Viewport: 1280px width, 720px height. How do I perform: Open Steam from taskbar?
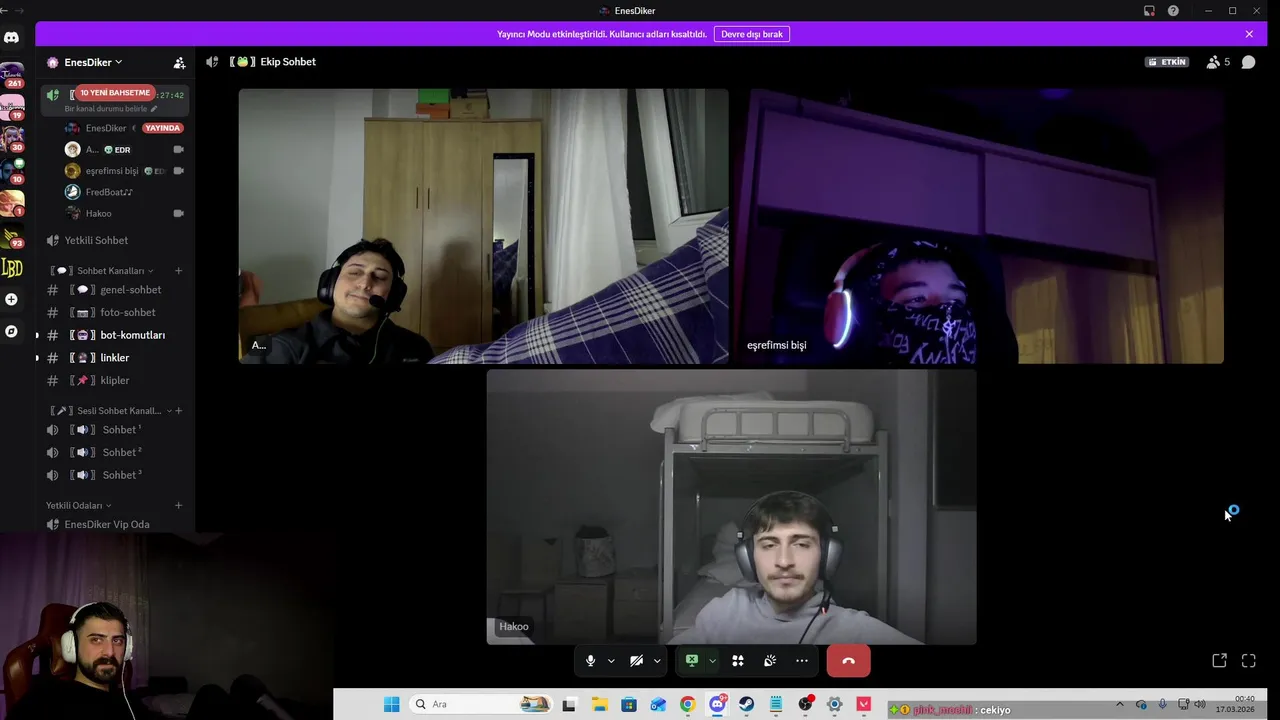click(746, 704)
